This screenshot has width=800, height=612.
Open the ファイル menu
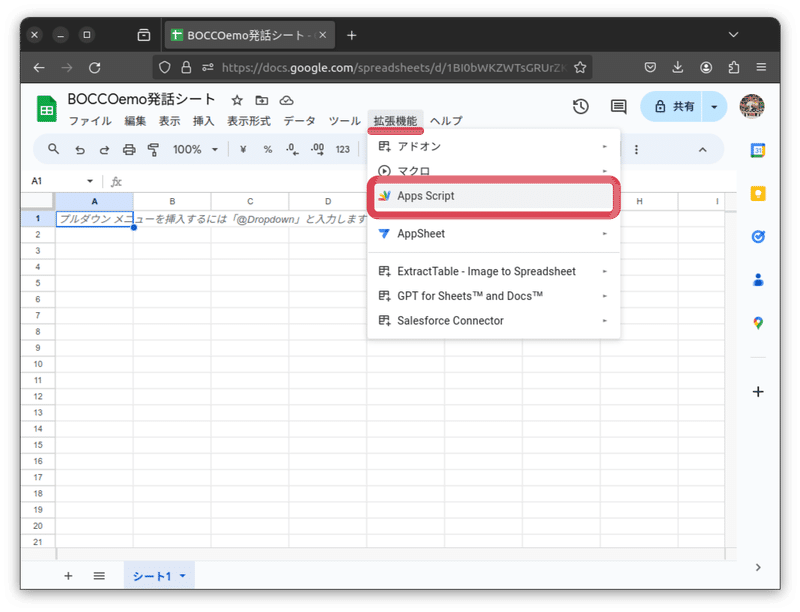pos(90,121)
